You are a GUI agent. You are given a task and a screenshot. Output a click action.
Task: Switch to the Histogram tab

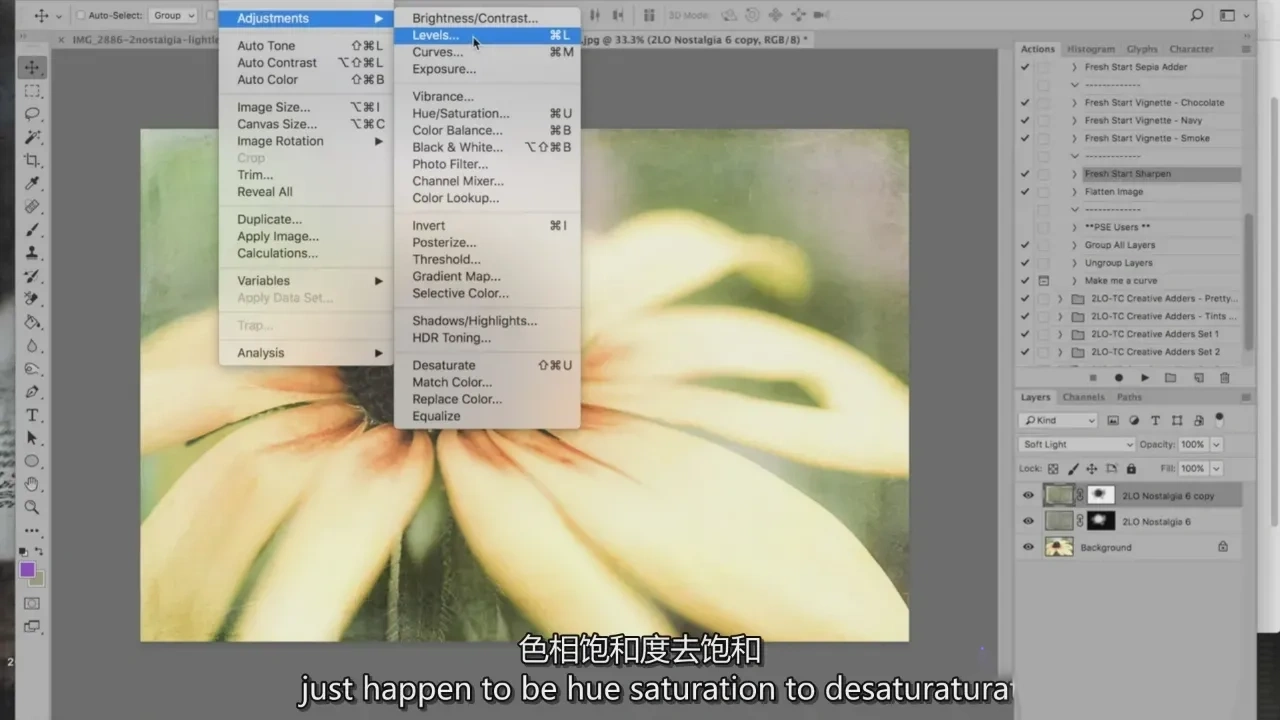tap(1090, 49)
